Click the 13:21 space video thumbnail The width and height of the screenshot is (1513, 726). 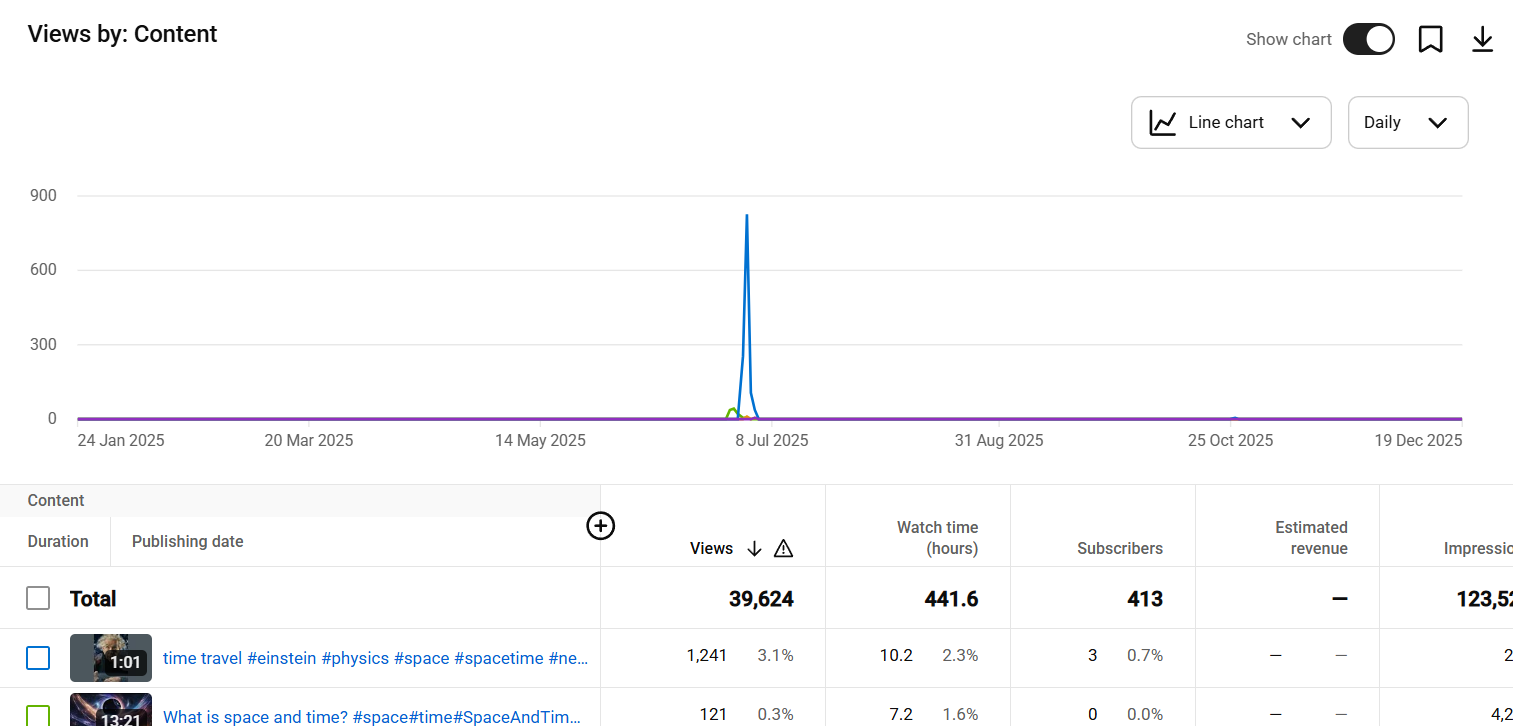111,711
